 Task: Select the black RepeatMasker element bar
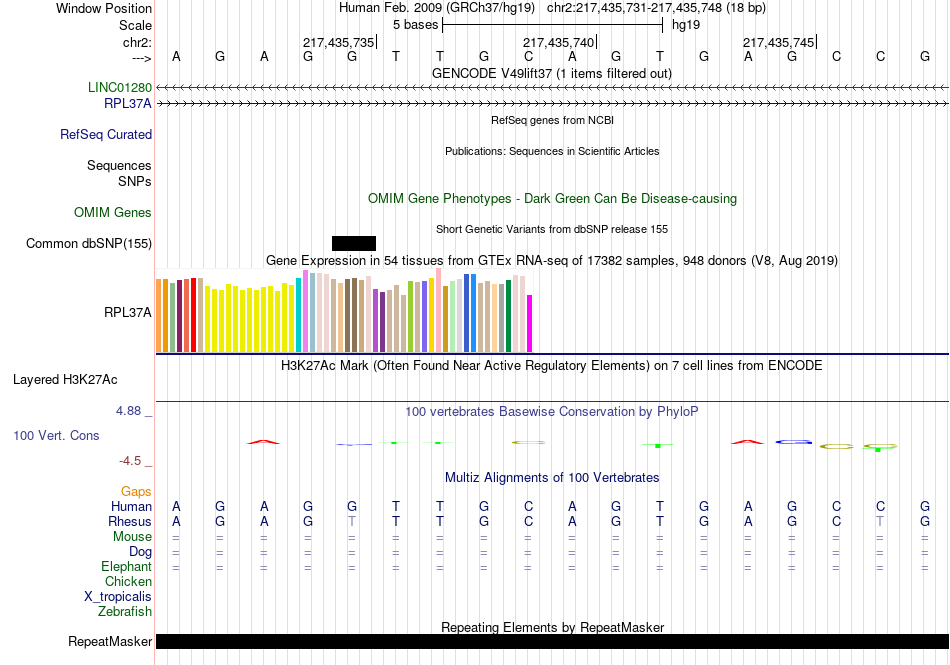[553, 641]
